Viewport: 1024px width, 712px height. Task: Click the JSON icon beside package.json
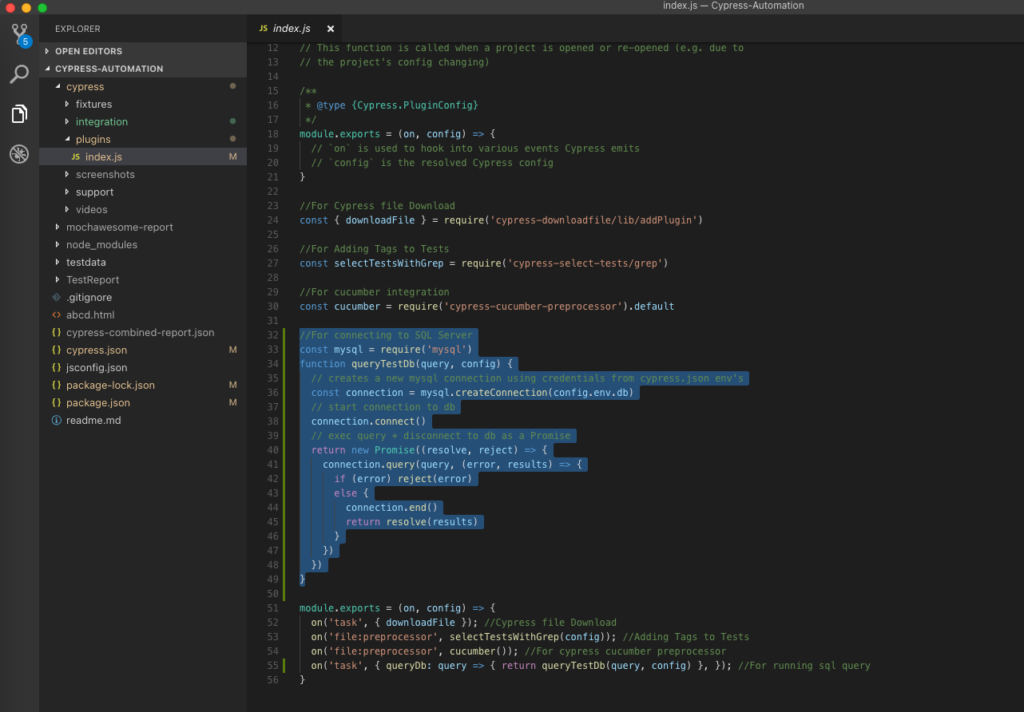tap(54, 402)
